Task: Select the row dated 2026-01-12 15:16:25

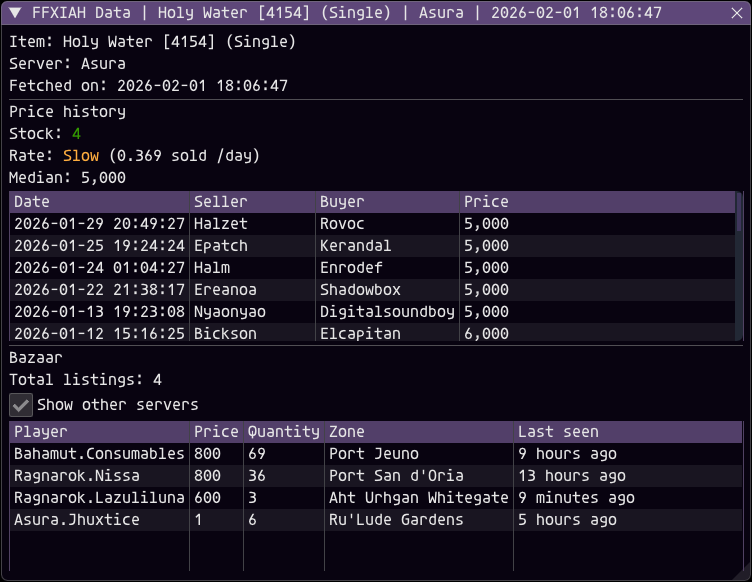Action: point(372,333)
